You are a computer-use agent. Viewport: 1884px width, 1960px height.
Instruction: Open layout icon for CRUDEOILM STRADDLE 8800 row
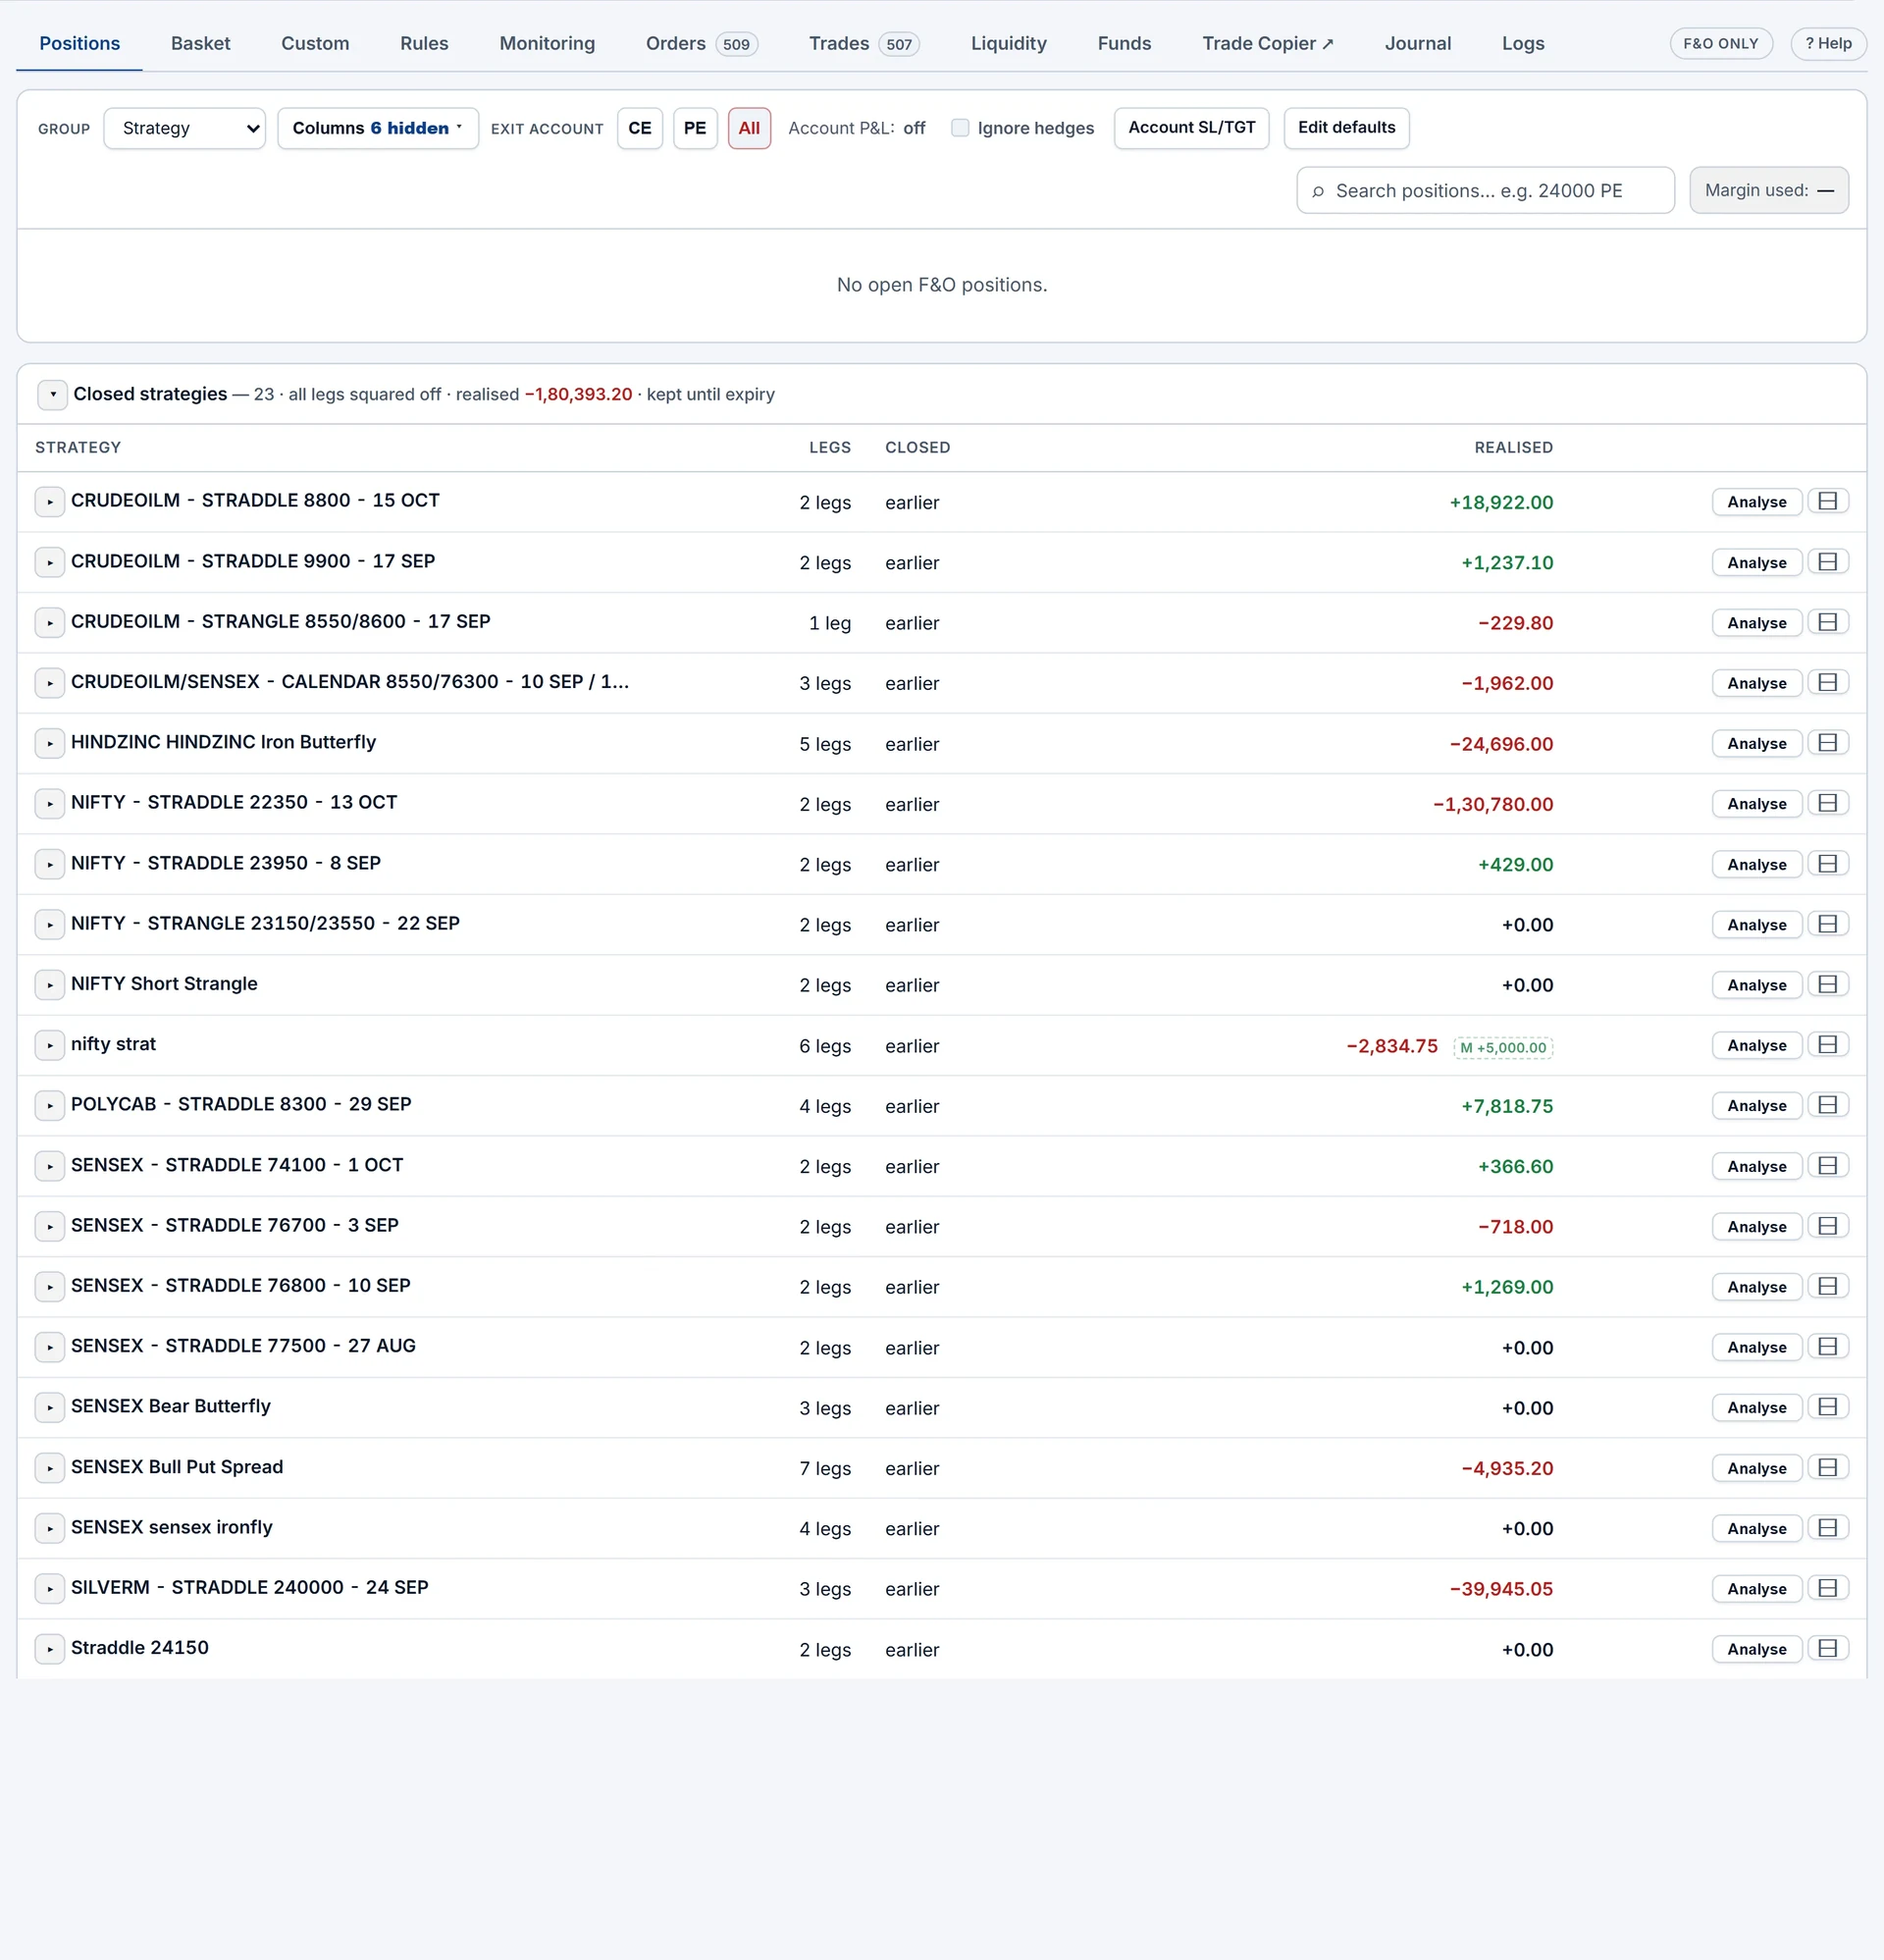[x=1827, y=501]
